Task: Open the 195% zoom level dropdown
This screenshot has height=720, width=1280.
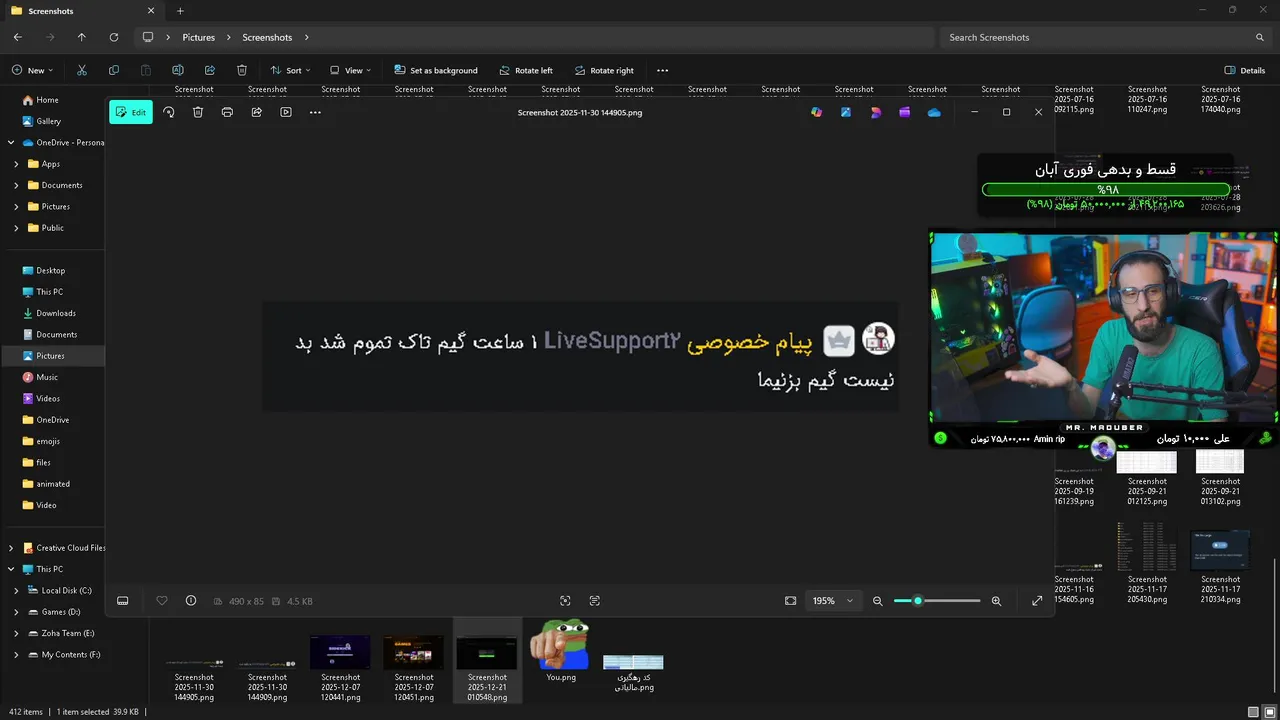Action: click(833, 601)
